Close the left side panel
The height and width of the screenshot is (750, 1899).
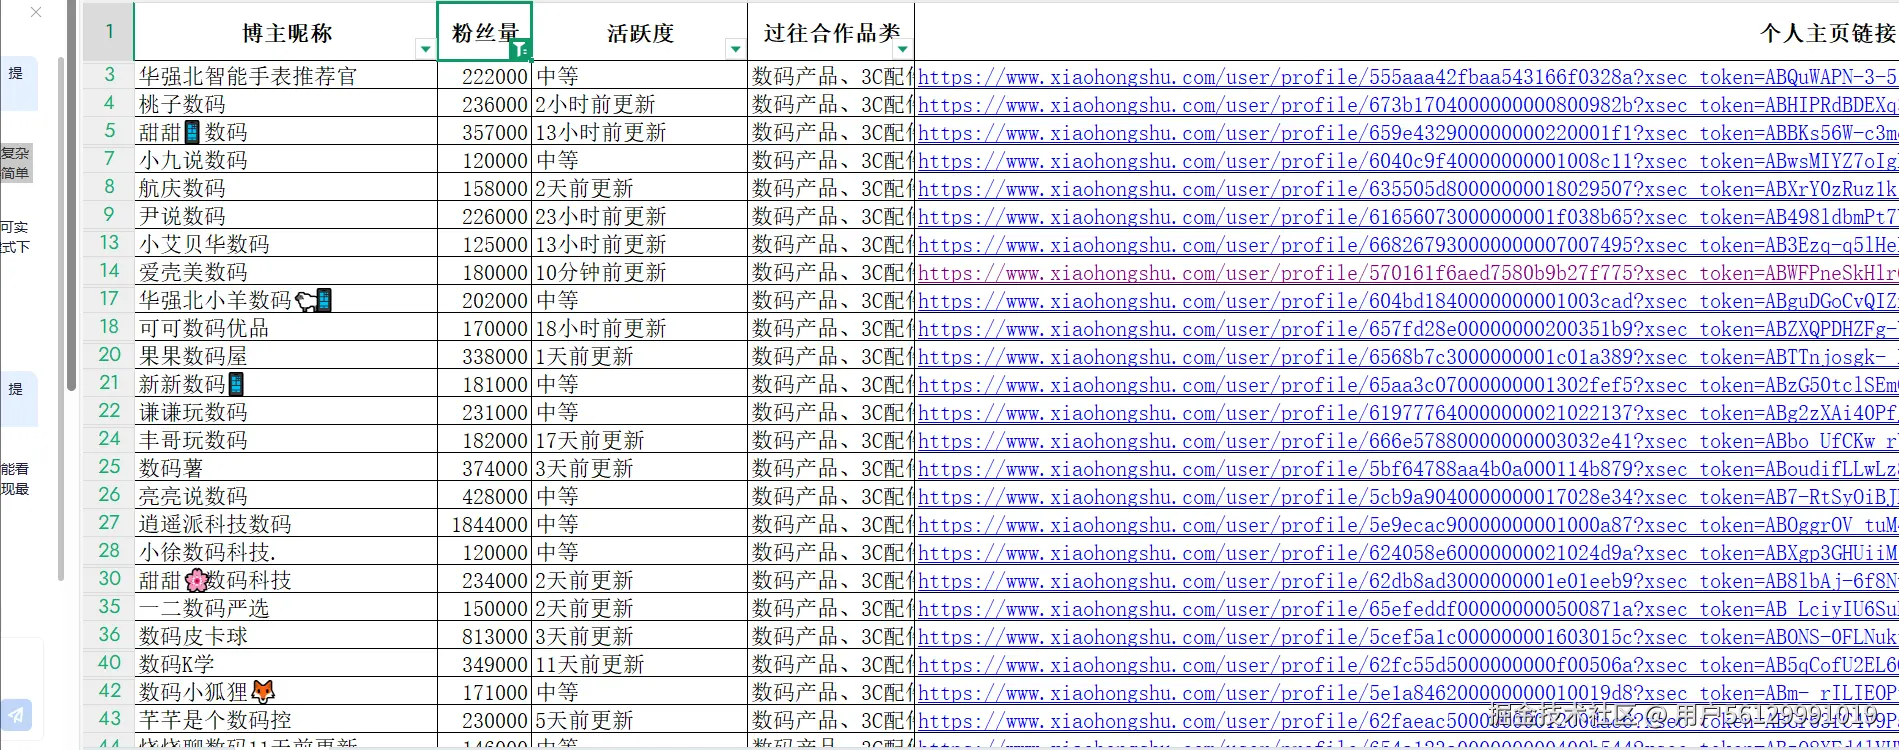[36, 13]
